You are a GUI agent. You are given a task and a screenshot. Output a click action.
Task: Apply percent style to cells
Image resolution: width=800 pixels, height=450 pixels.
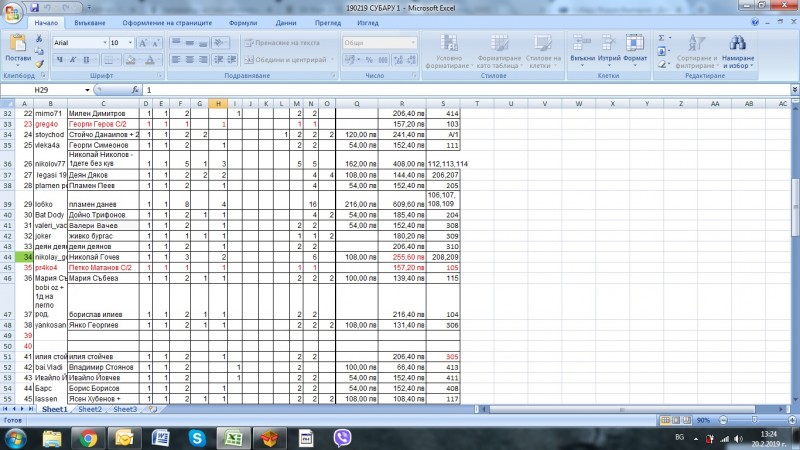[x=369, y=60]
